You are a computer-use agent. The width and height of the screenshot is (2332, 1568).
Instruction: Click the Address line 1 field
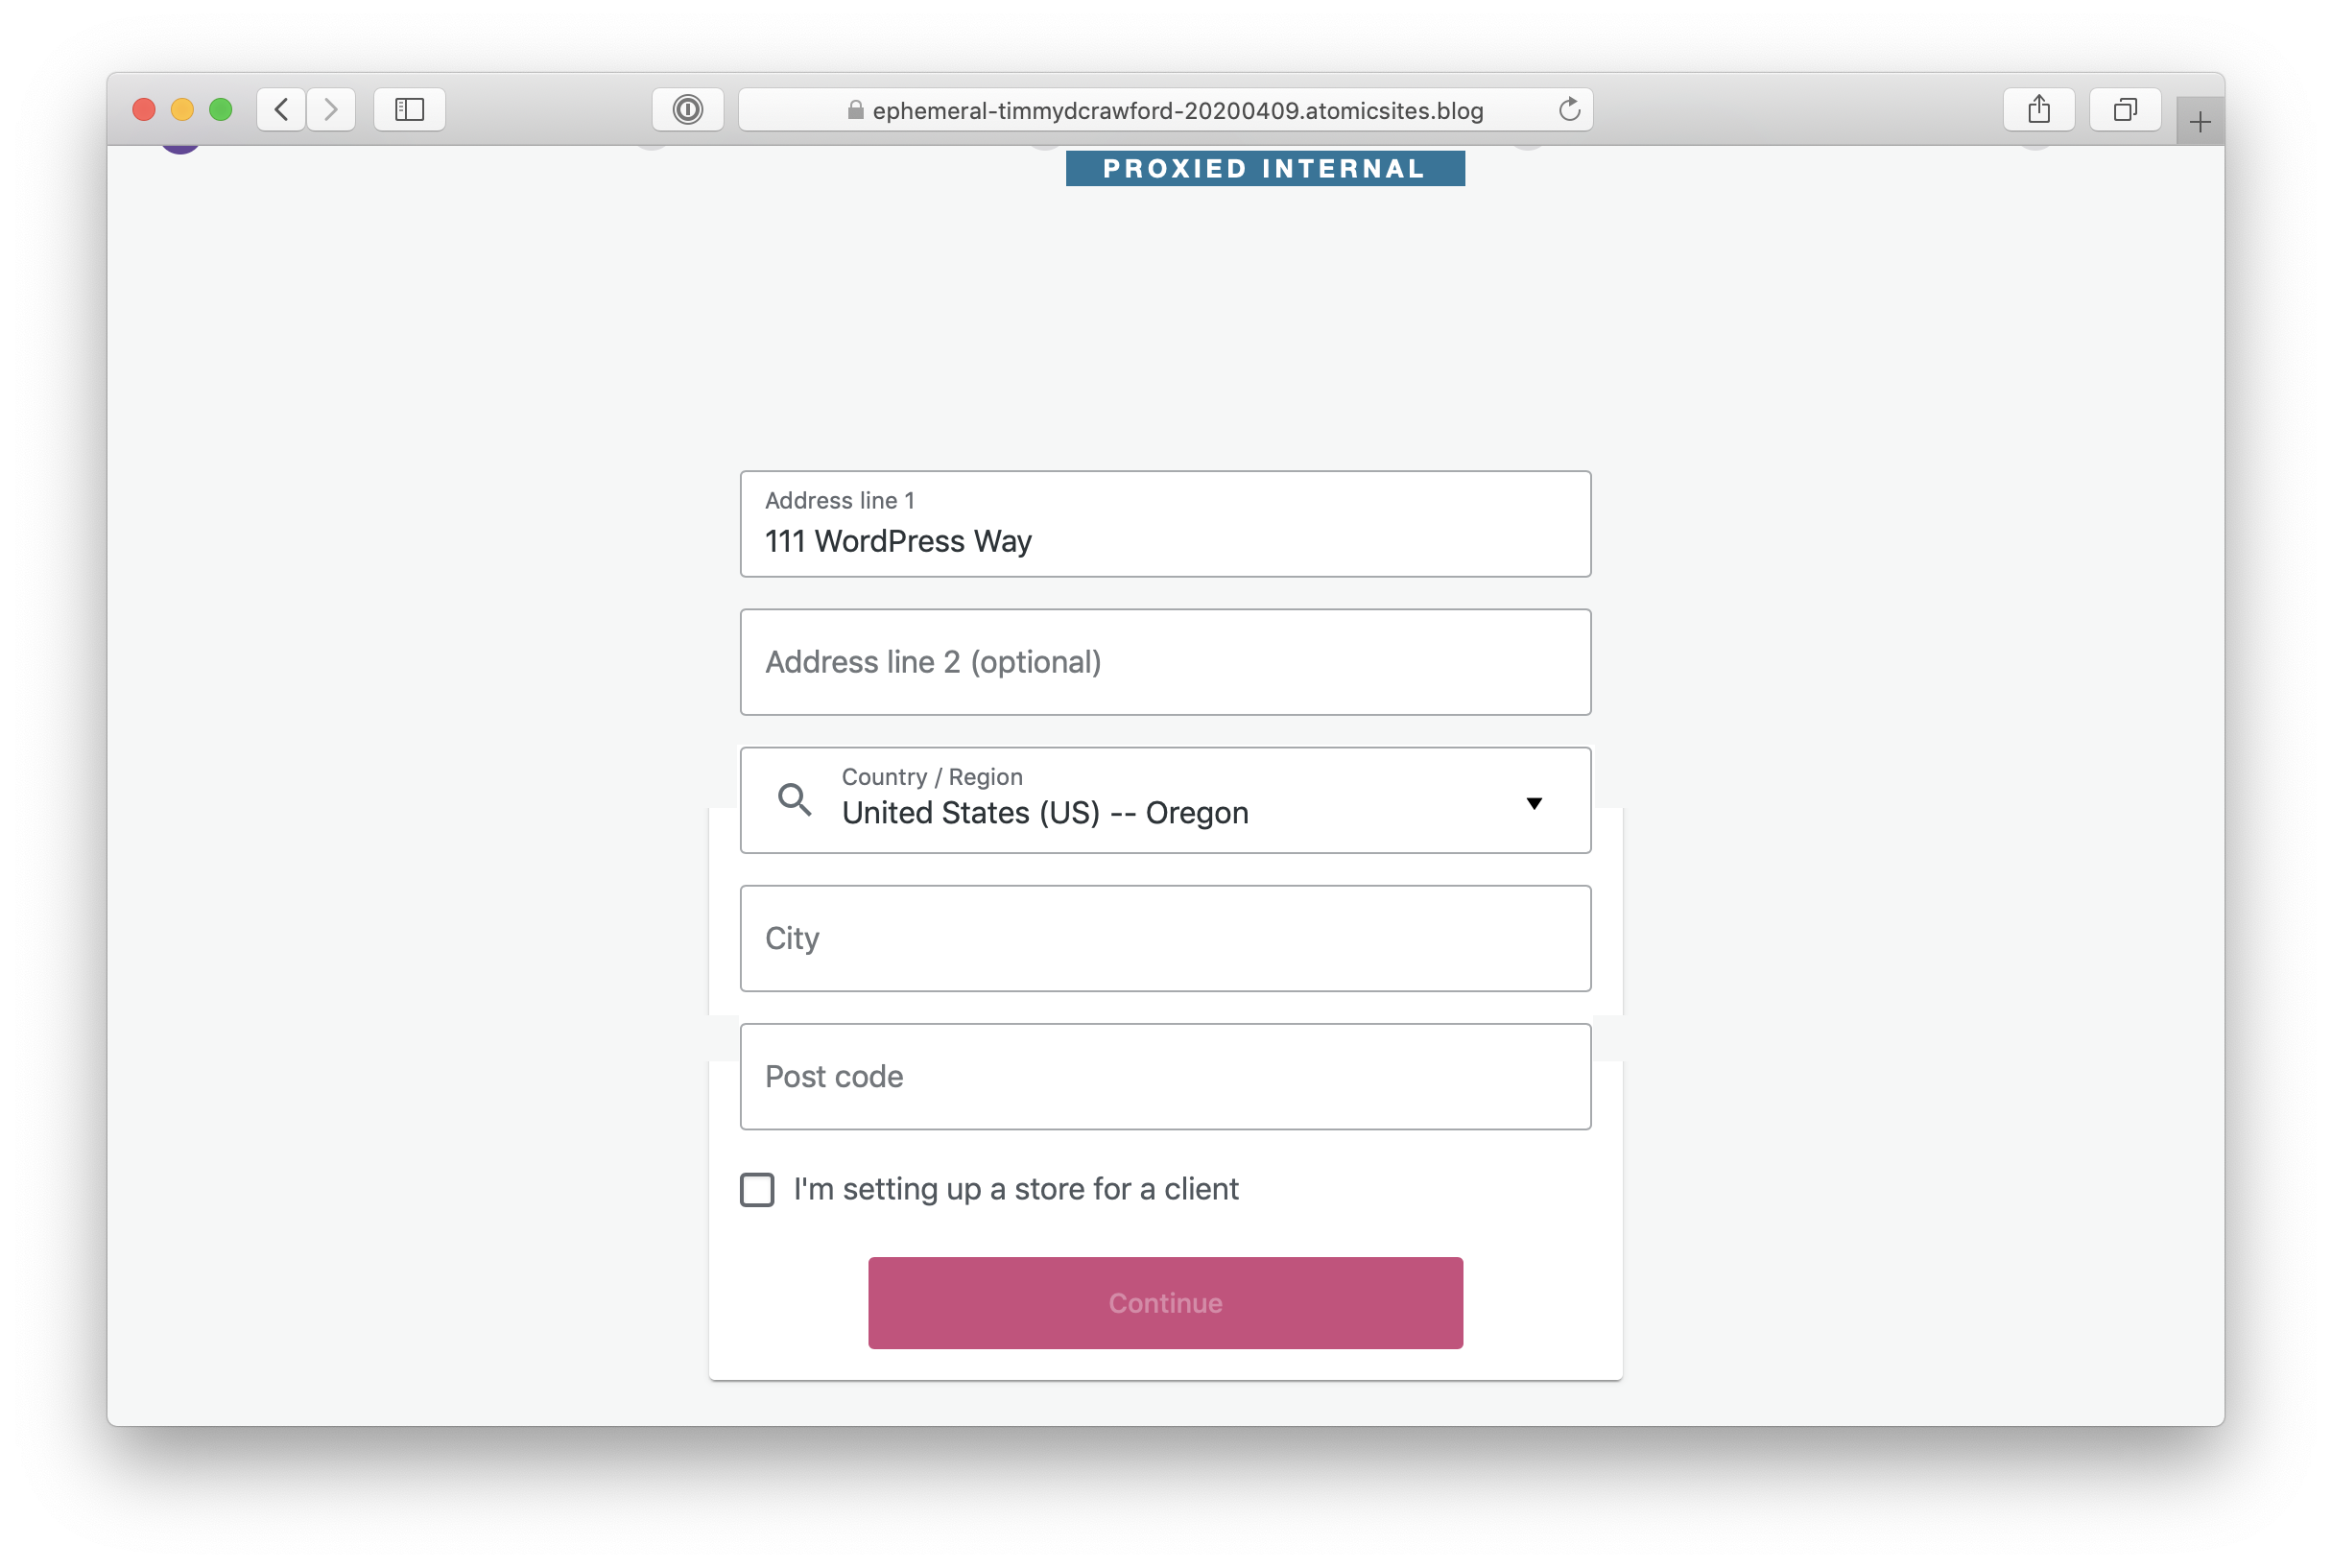point(1165,540)
